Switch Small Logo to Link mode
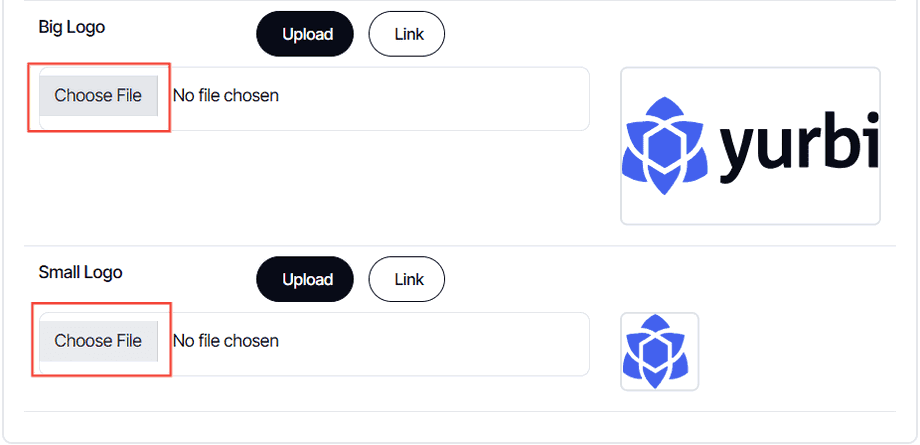The width and height of the screenshot is (920, 445). [x=407, y=279]
